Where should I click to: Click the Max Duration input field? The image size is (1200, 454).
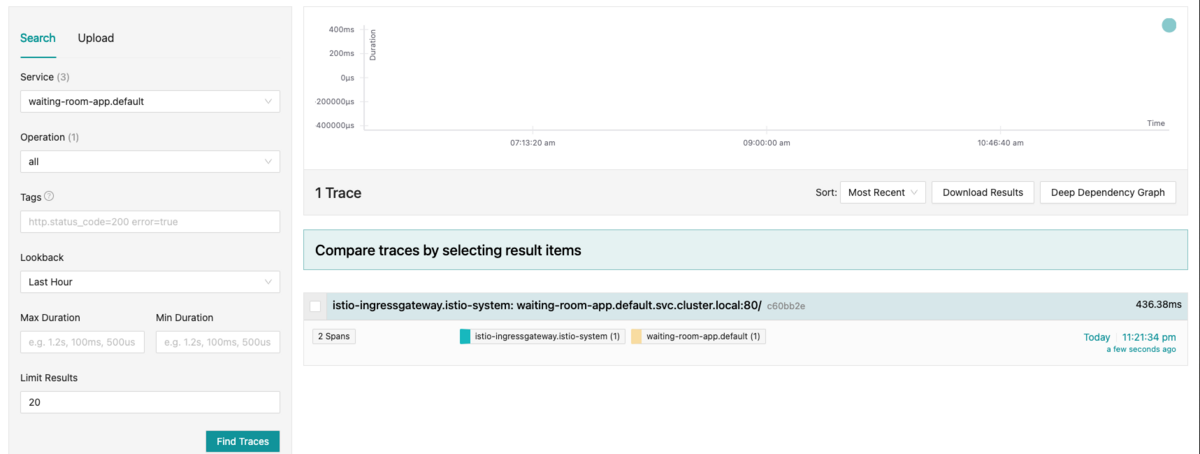click(x=82, y=342)
